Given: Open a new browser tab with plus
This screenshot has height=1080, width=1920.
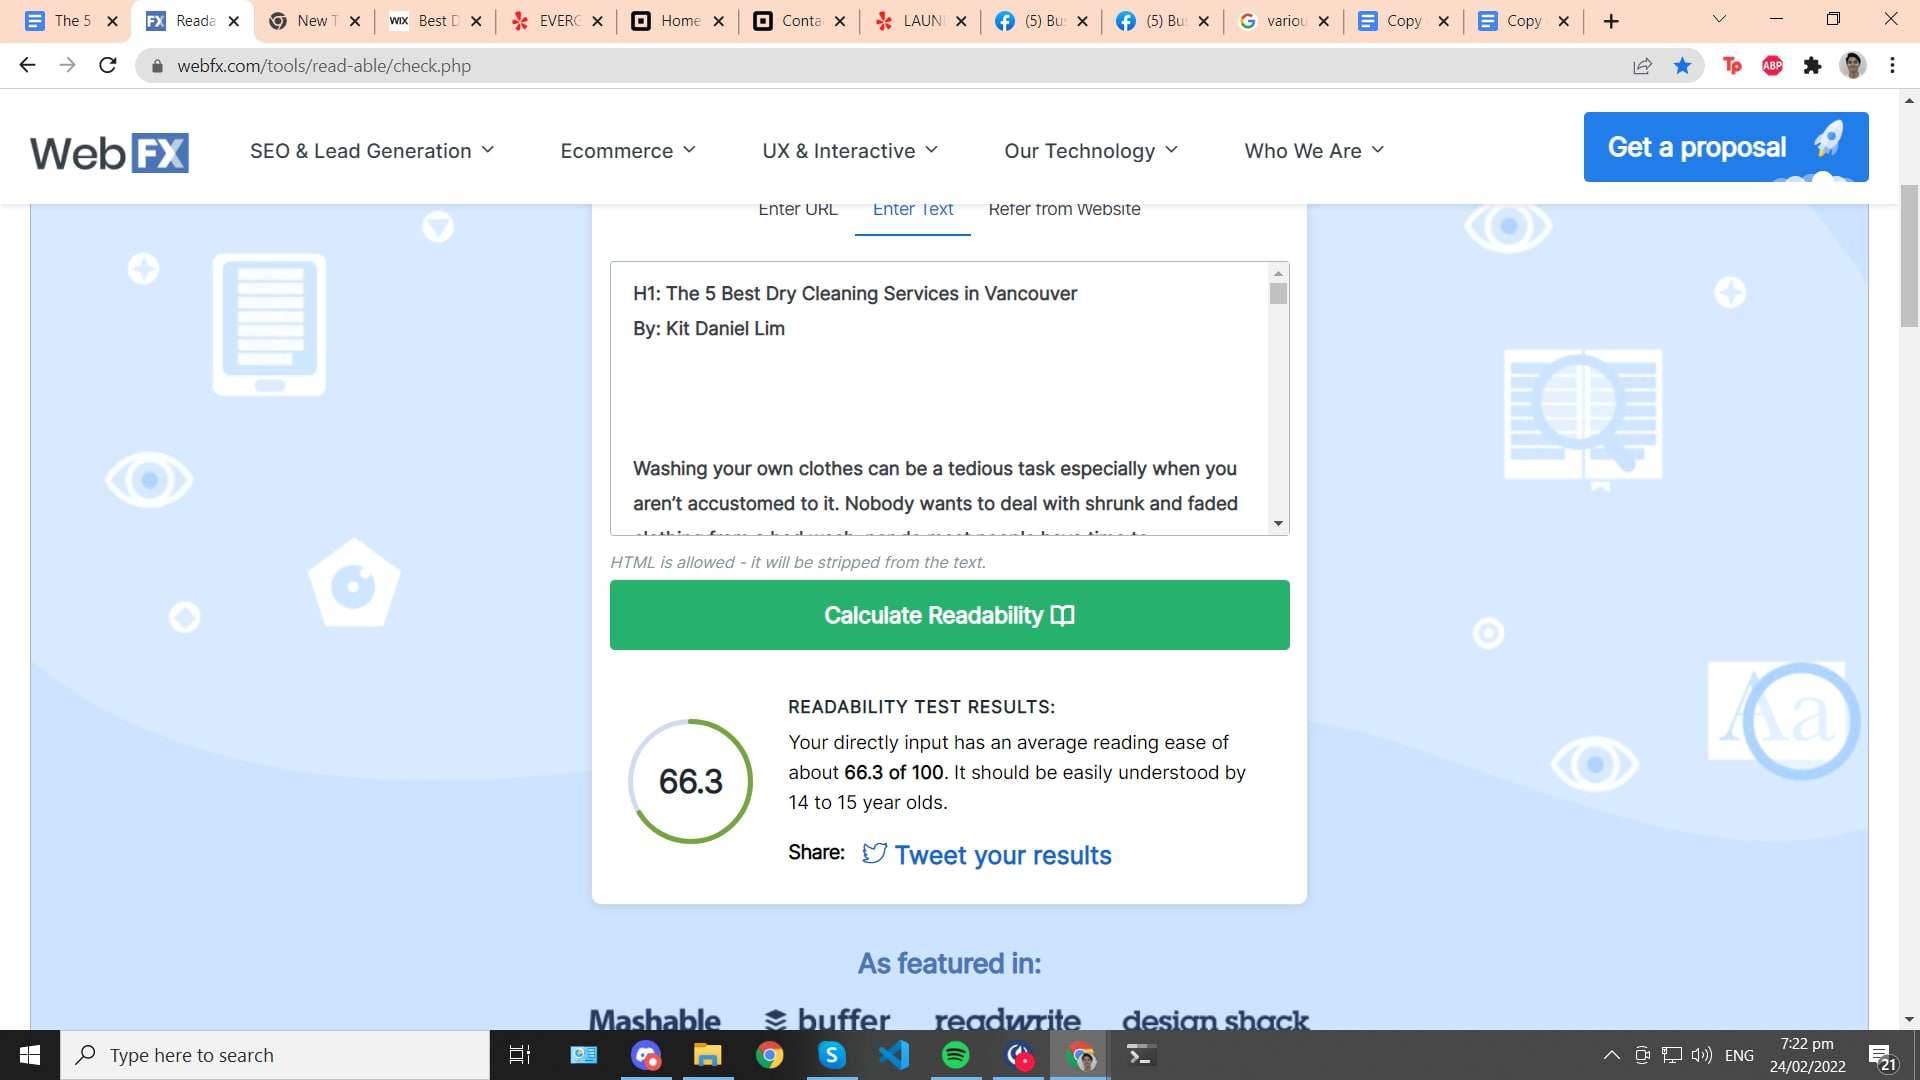Looking at the screenshot, I should (x=1610, y=21).
